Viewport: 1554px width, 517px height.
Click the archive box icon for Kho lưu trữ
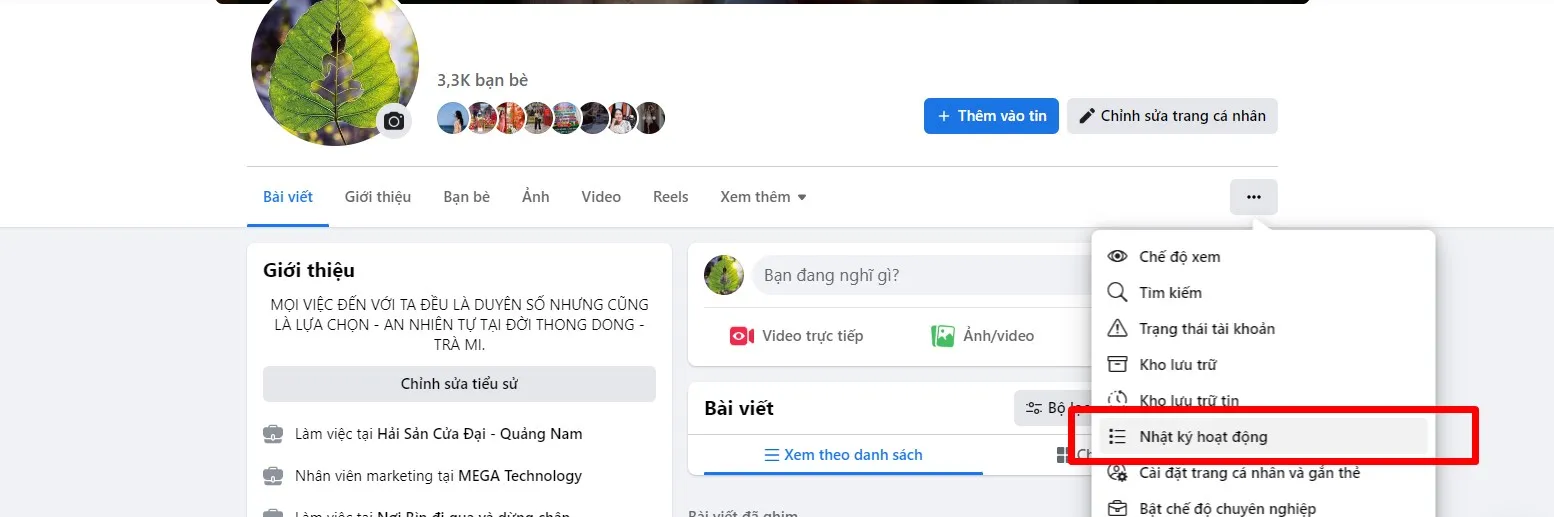(1118, 364)
